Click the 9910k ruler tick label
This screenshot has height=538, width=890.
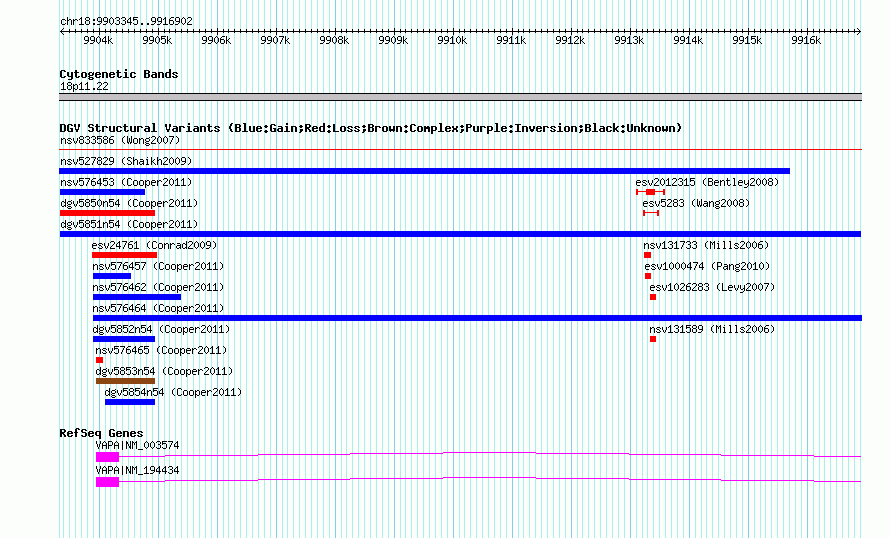(452, 40)
